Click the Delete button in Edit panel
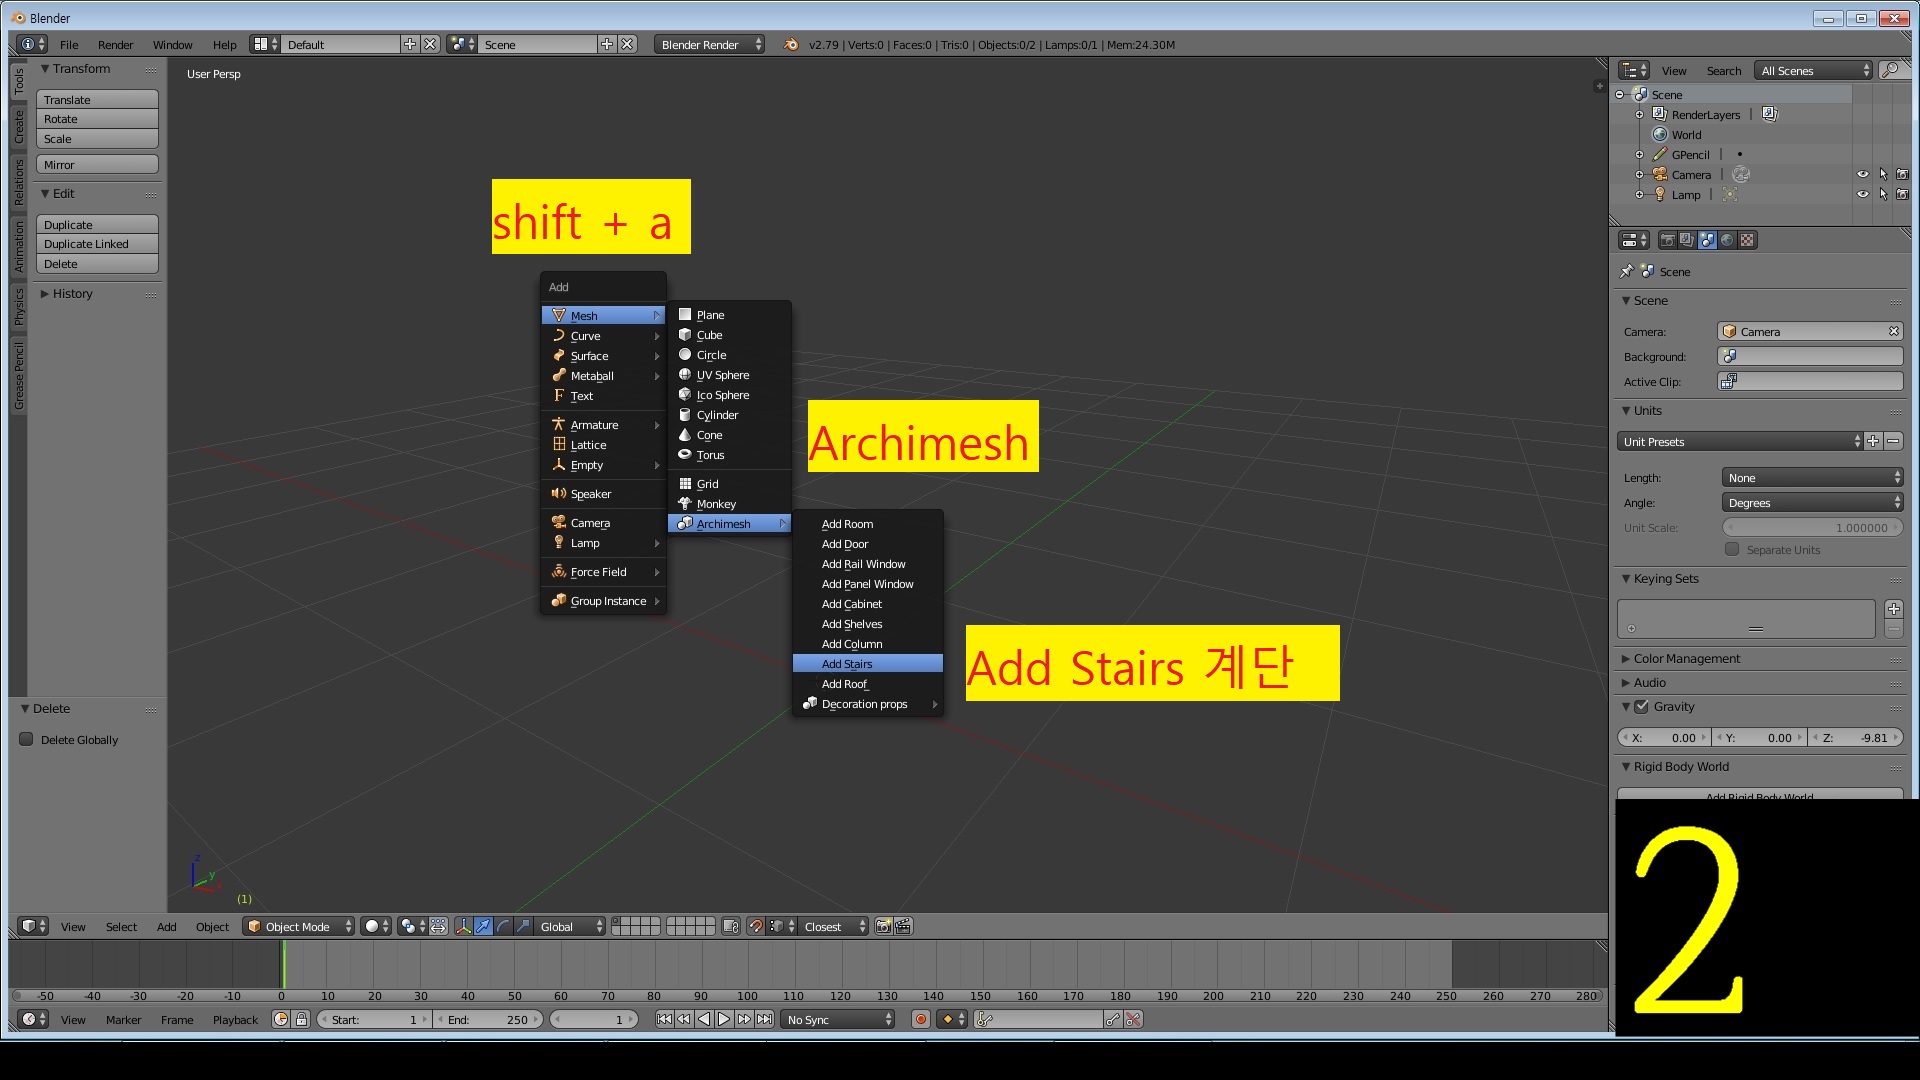This screenshot has height=1080, width=1920. (x=97, y=263)
